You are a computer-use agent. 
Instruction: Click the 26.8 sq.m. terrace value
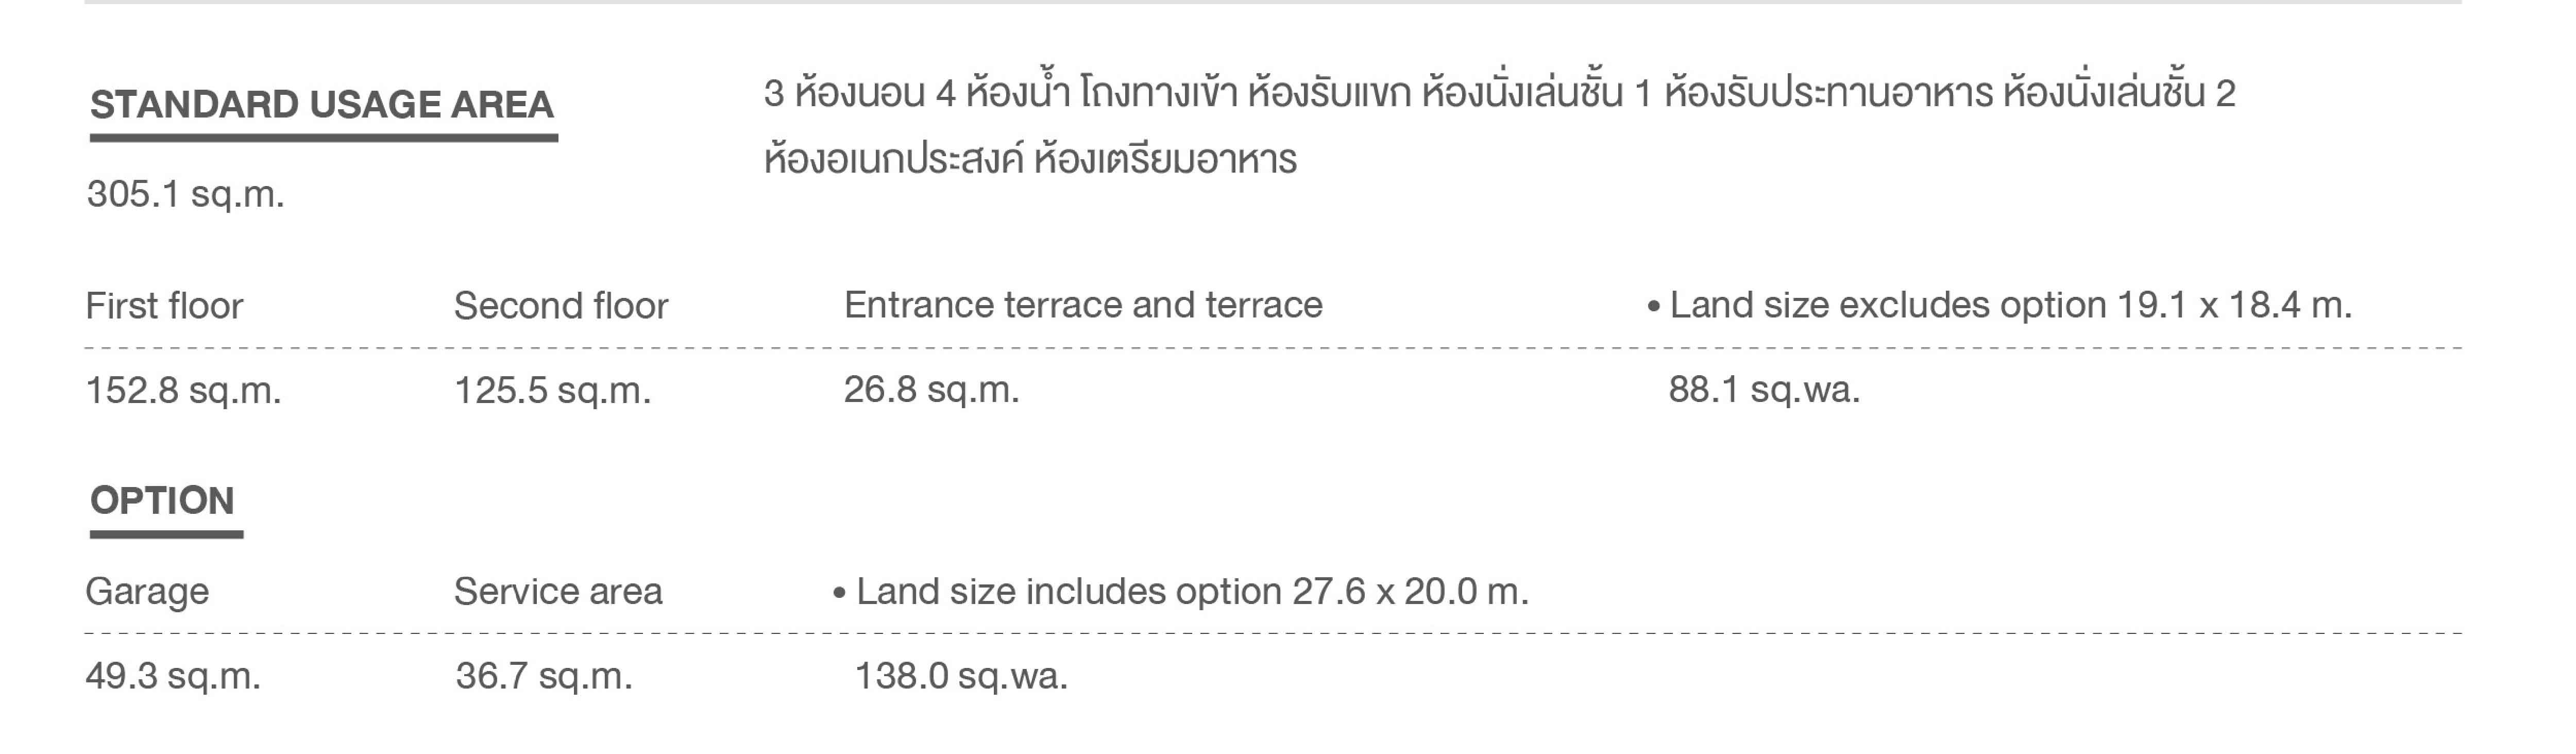(931, 389)
